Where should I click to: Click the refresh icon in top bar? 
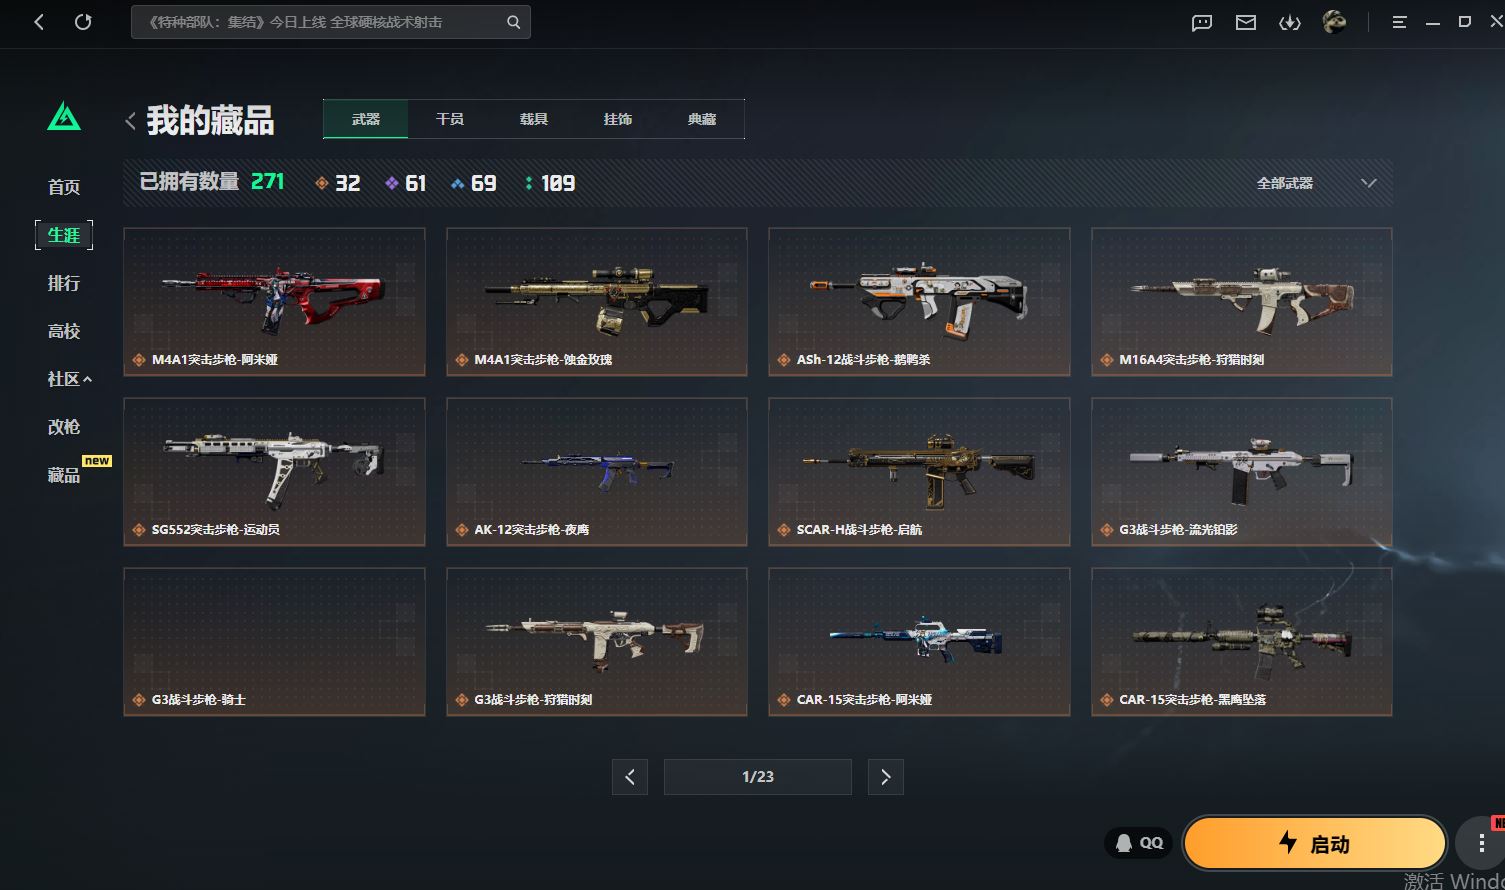pos(83,22)
